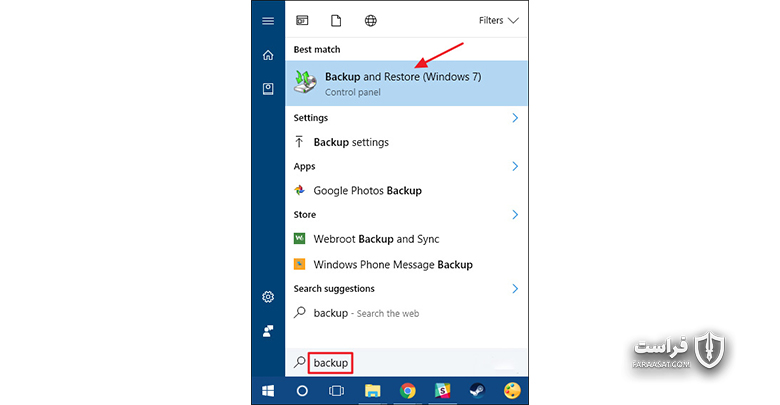Click the Apps section heading
This screenshot has width=780, height=405.
pos(304,166)
